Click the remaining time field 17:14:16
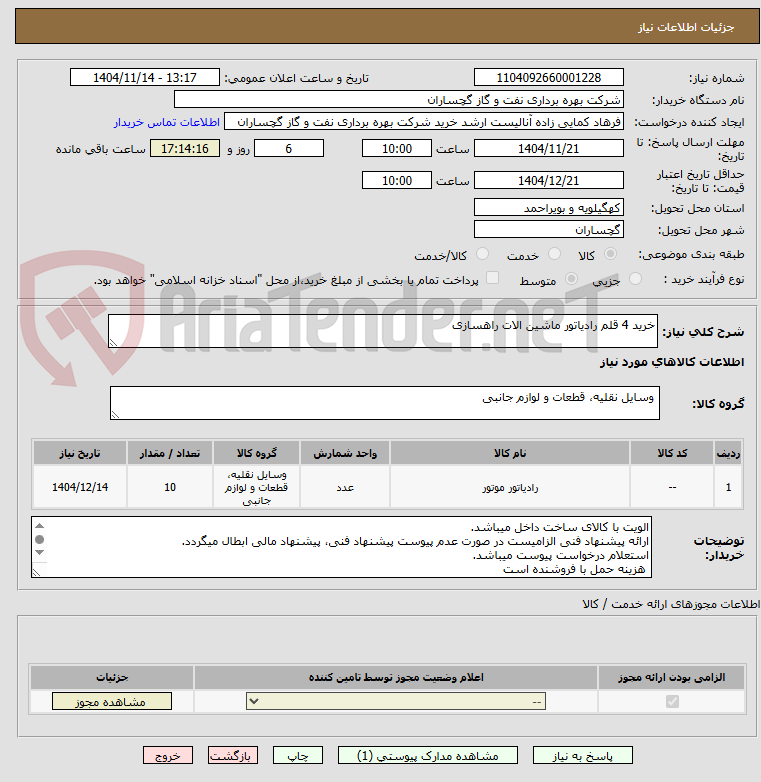This screenshot has height=782, width=761. tap(185, 149)
